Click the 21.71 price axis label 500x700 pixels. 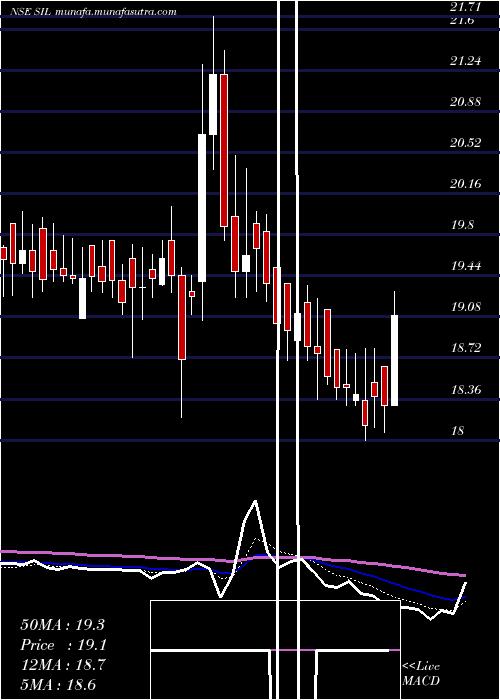466,7
